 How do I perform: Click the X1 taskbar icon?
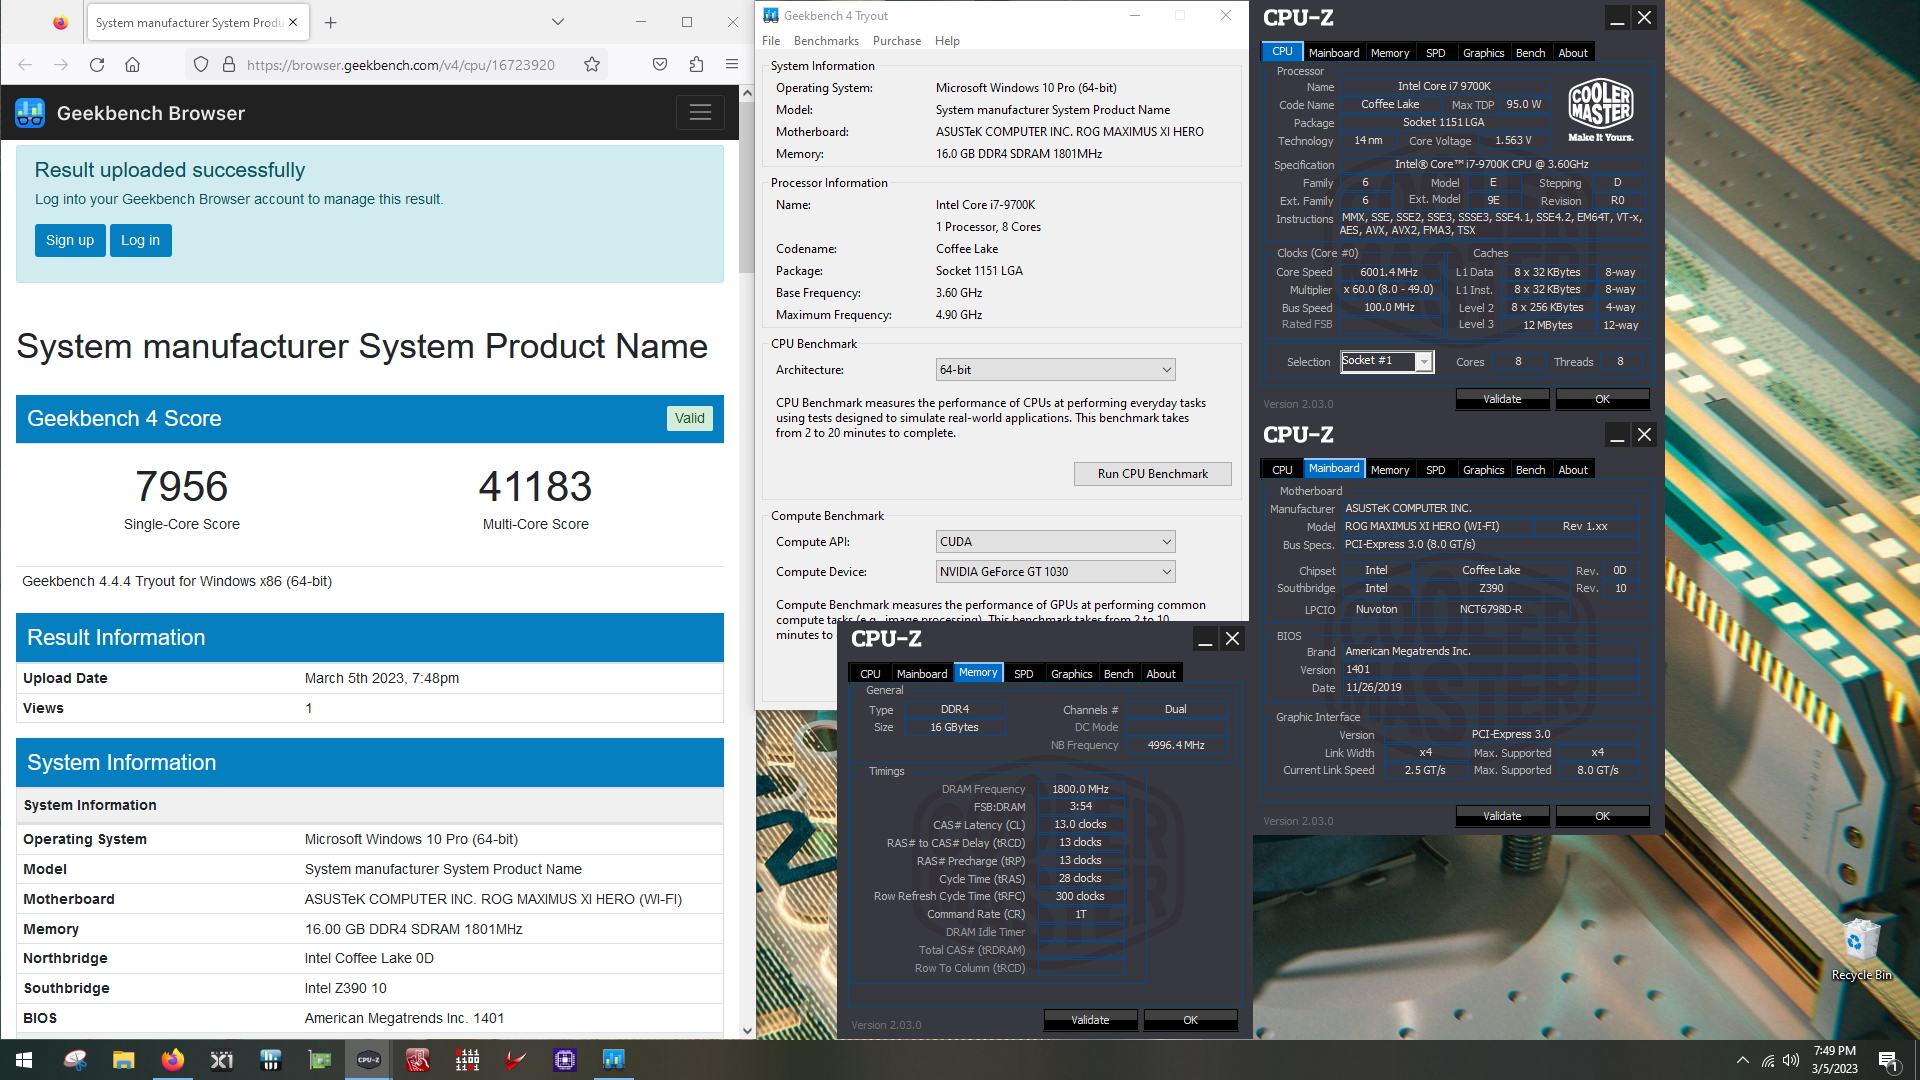[222, 1060]
